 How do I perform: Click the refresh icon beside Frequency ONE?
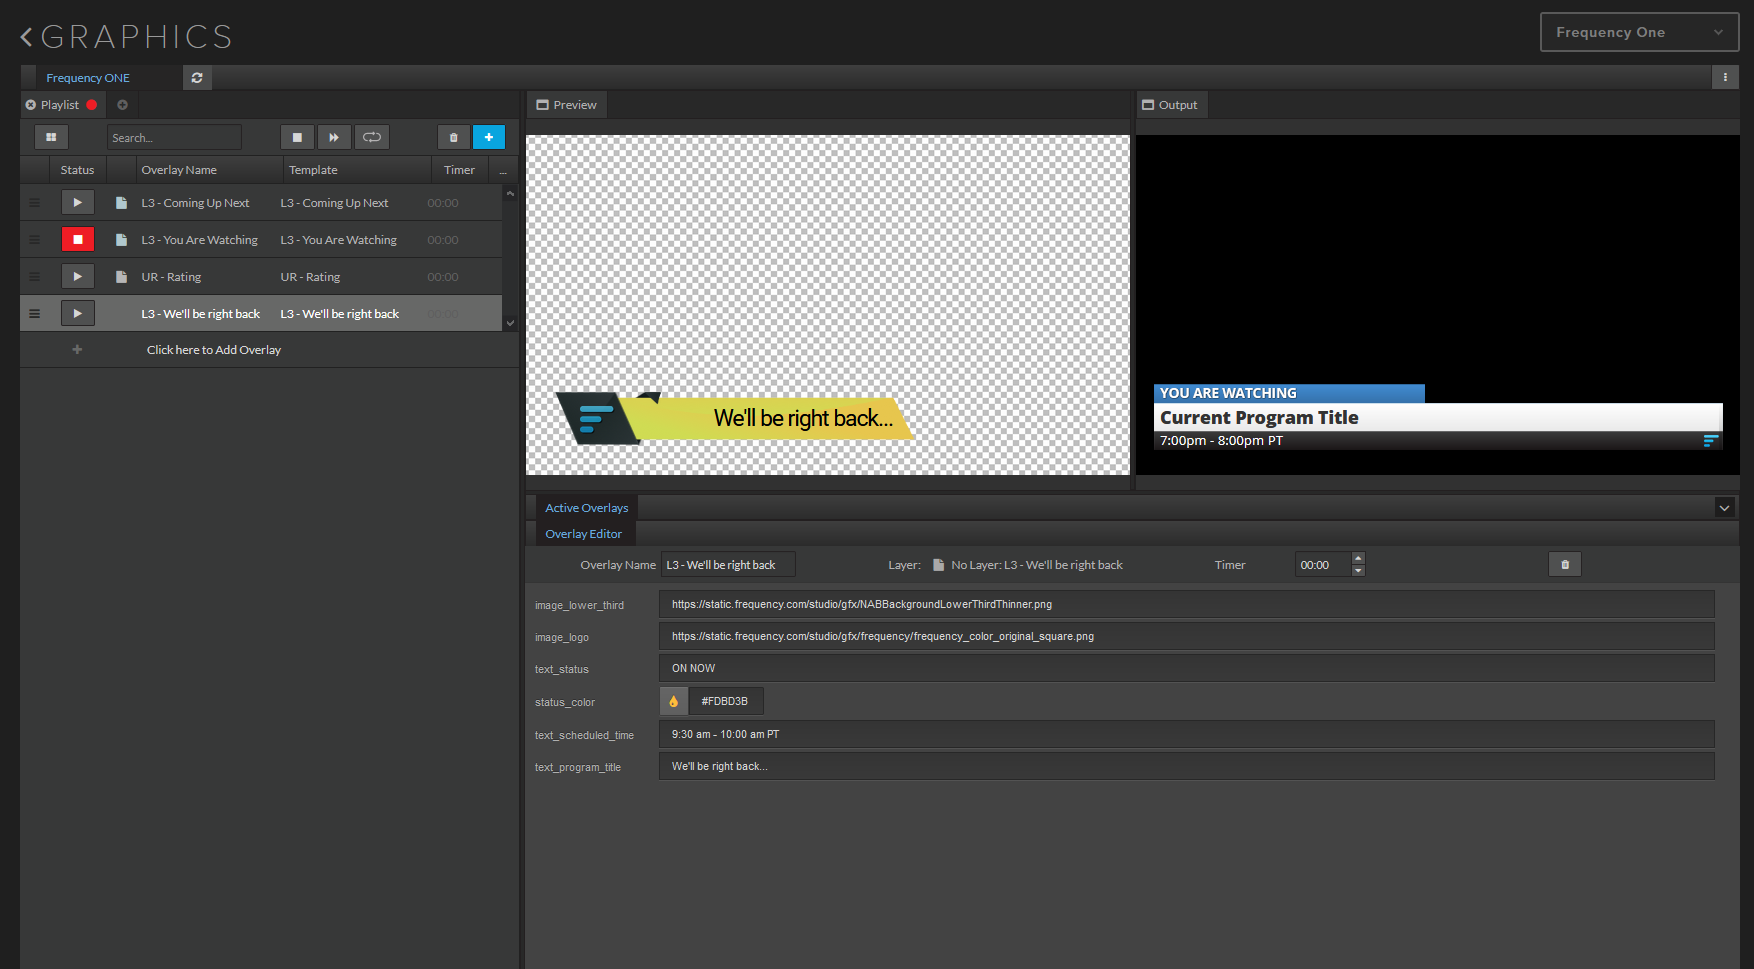(197, 78)
